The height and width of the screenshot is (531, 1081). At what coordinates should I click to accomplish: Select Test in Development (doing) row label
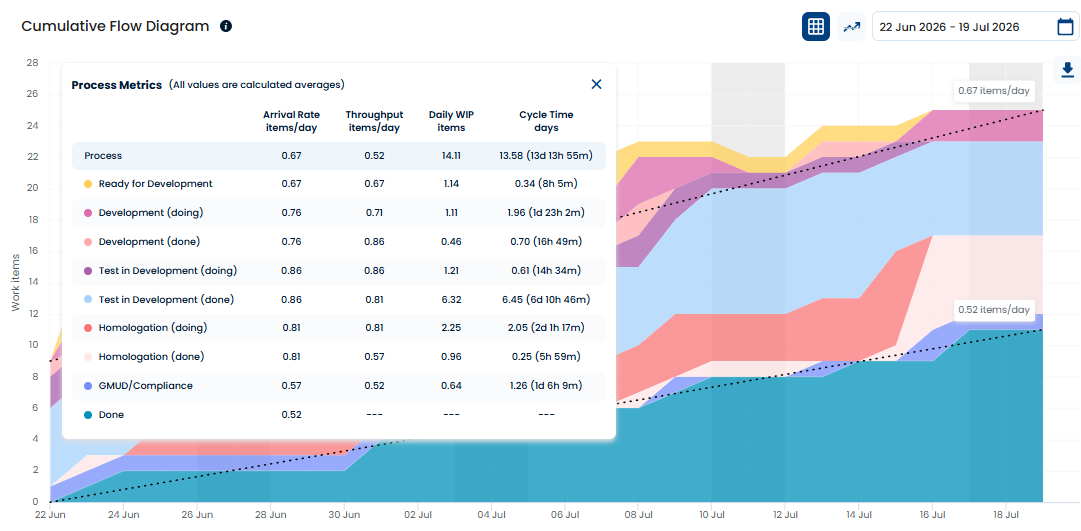[168, 271]
